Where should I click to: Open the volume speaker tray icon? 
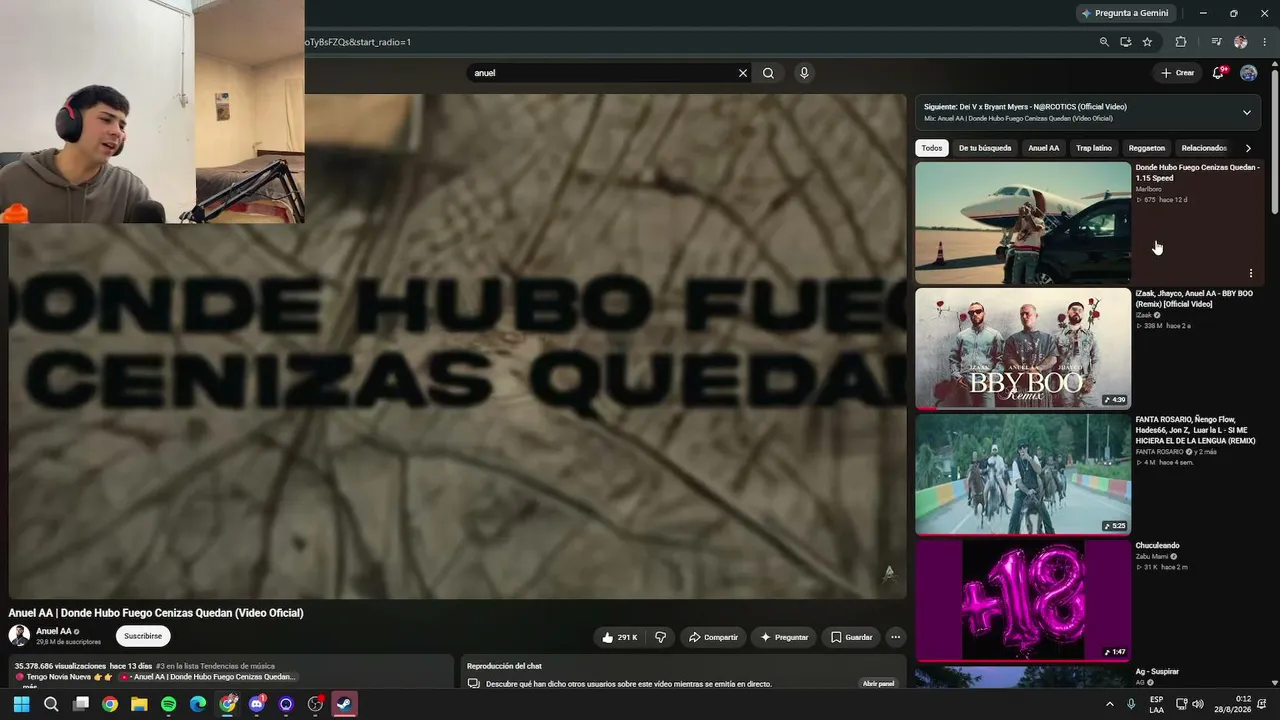coord(1198,704)
